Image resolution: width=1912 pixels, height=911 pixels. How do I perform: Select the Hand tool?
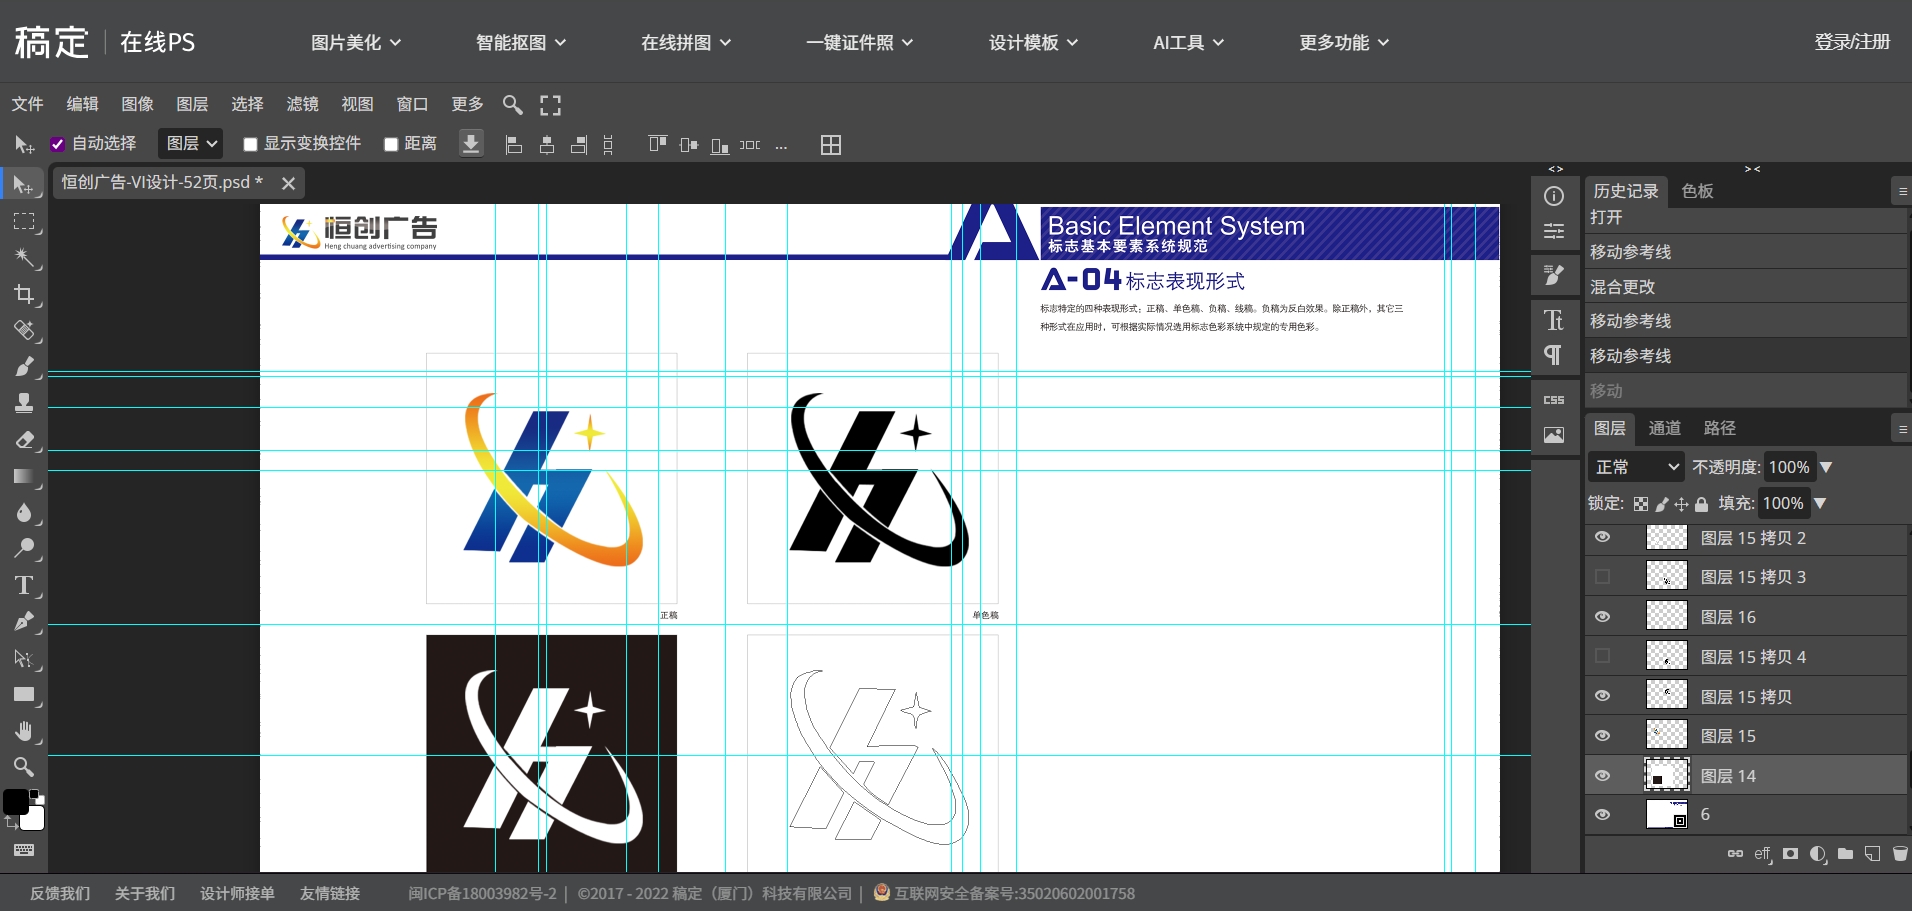pos(24,731)
